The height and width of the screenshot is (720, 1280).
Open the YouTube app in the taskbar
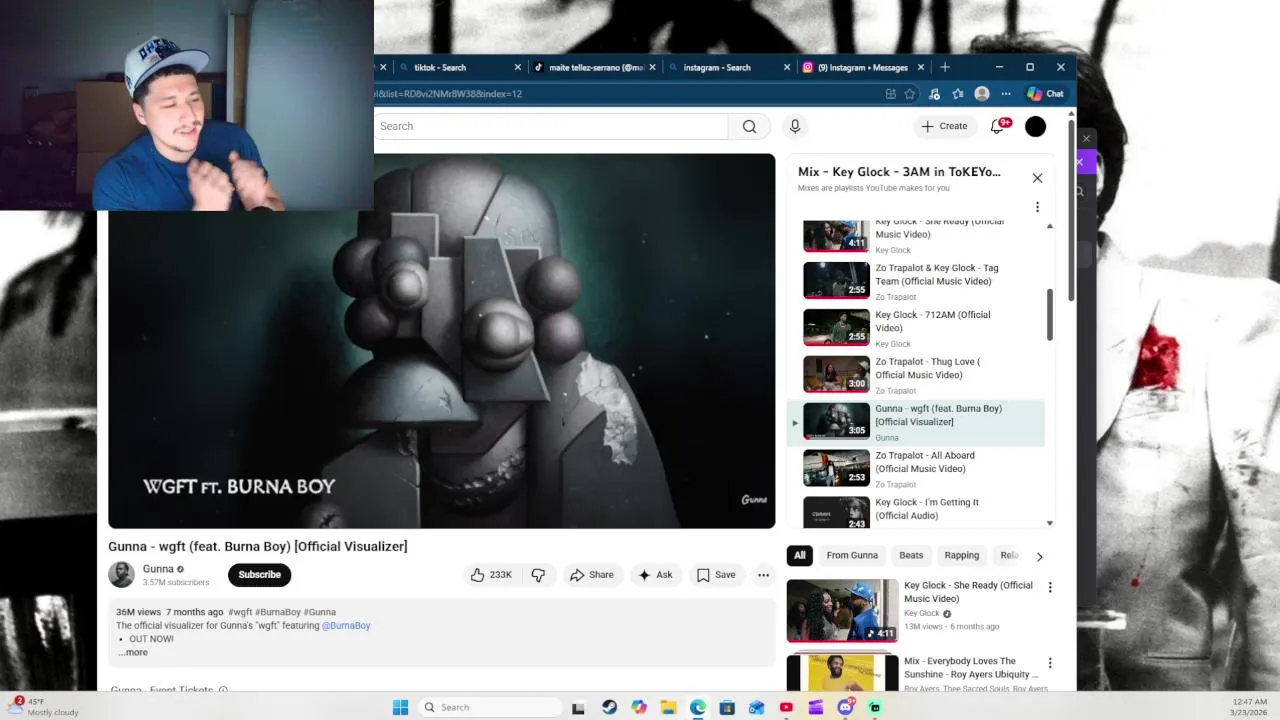[x=786, y=707]
